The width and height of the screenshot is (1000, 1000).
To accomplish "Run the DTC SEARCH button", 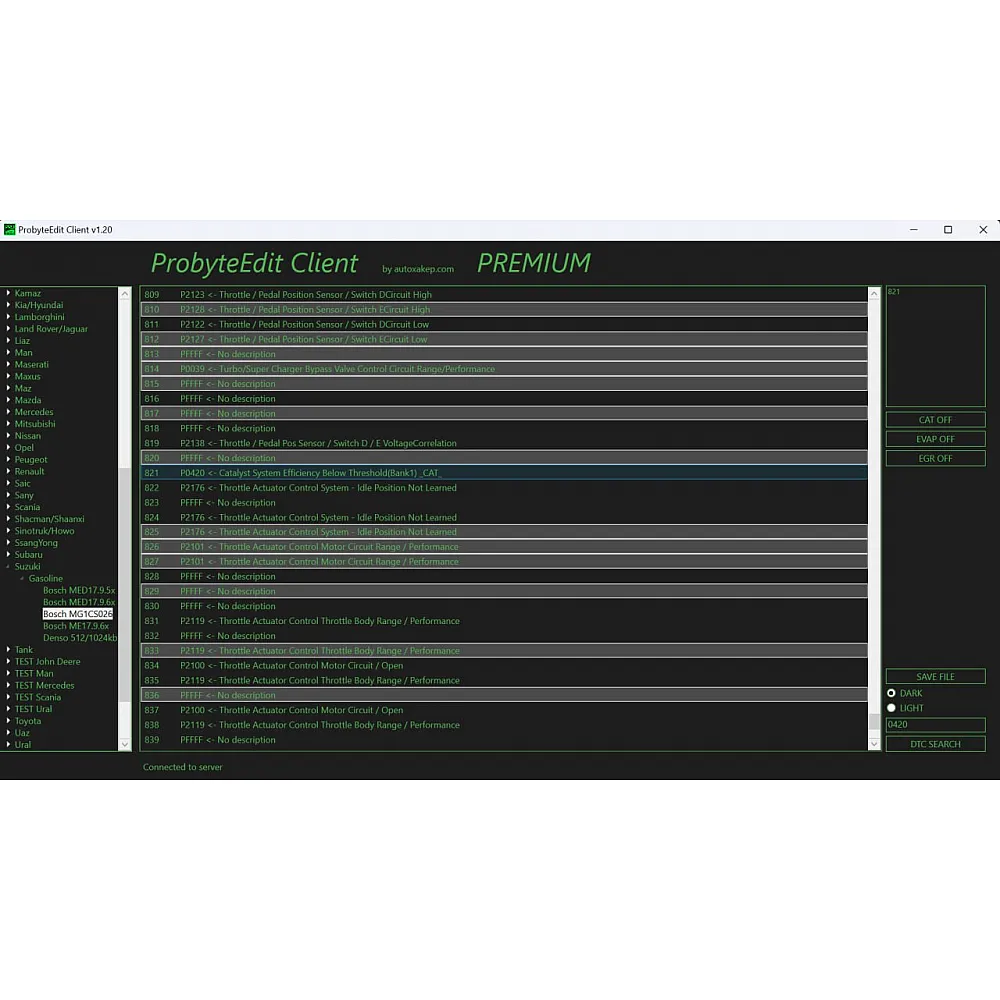I will click(935, 744).
